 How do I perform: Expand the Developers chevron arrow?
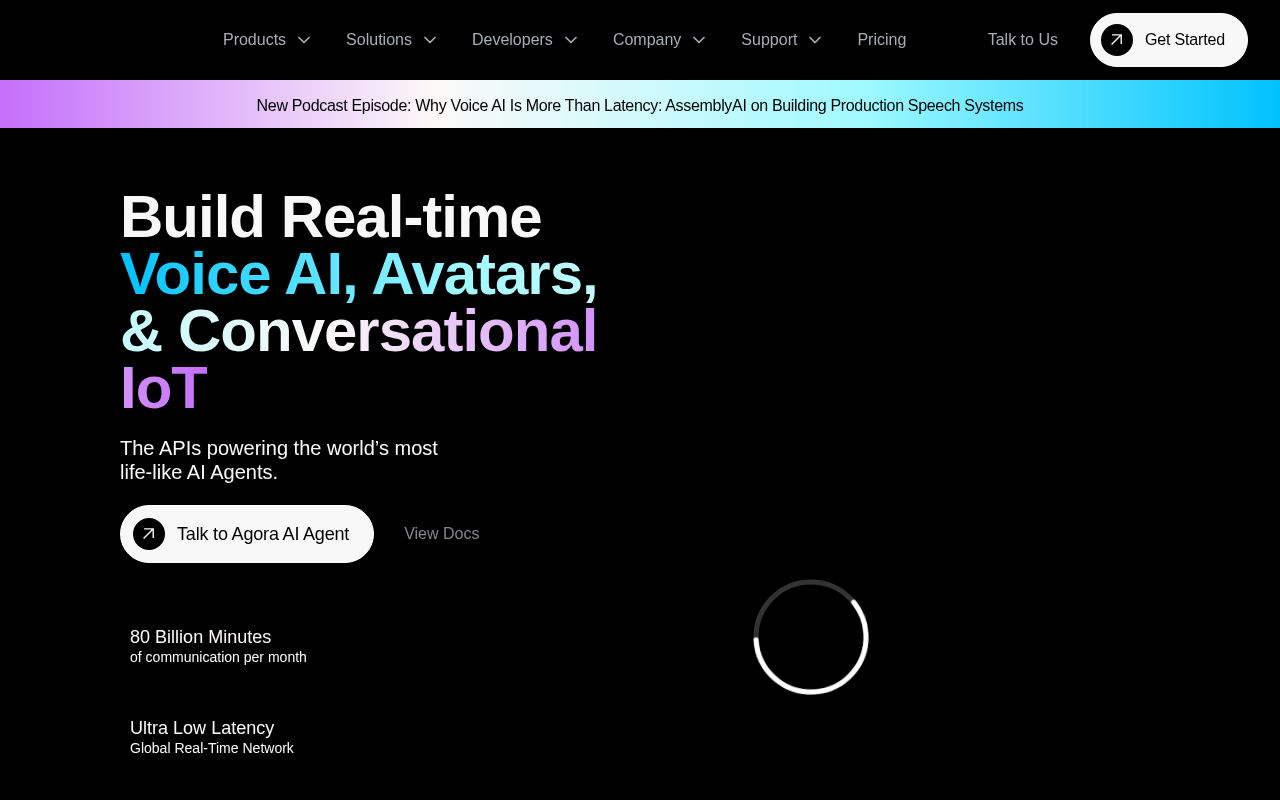pos(571,40)
